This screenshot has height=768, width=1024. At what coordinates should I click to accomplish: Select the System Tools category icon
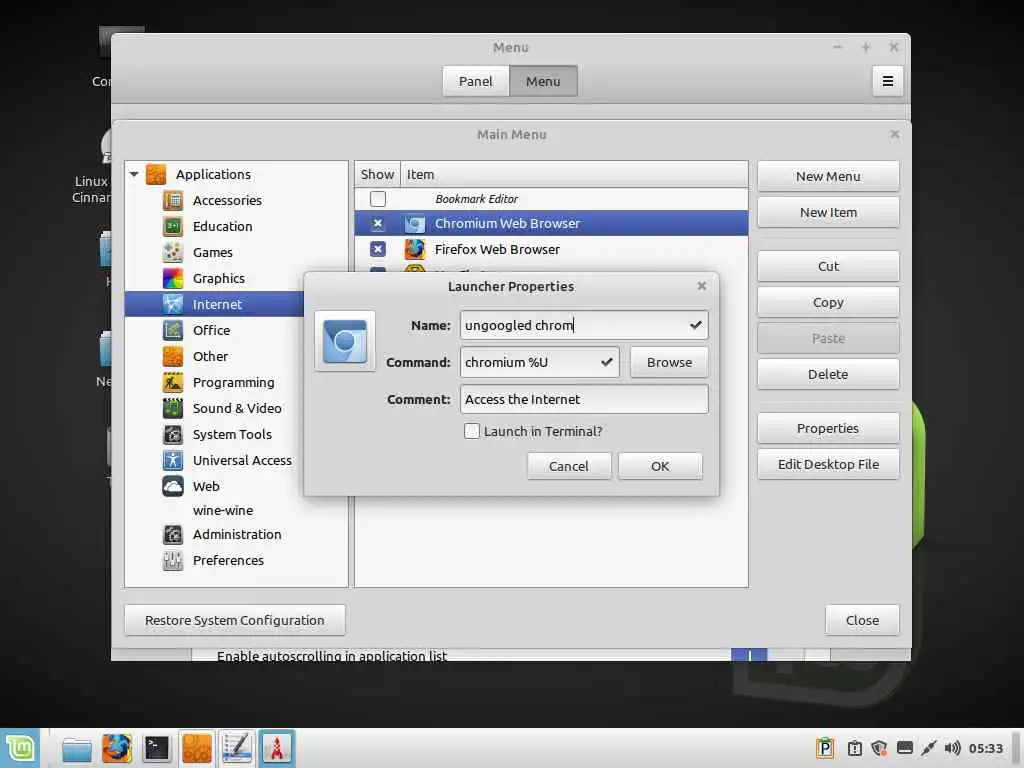click(x=173, y=434)
